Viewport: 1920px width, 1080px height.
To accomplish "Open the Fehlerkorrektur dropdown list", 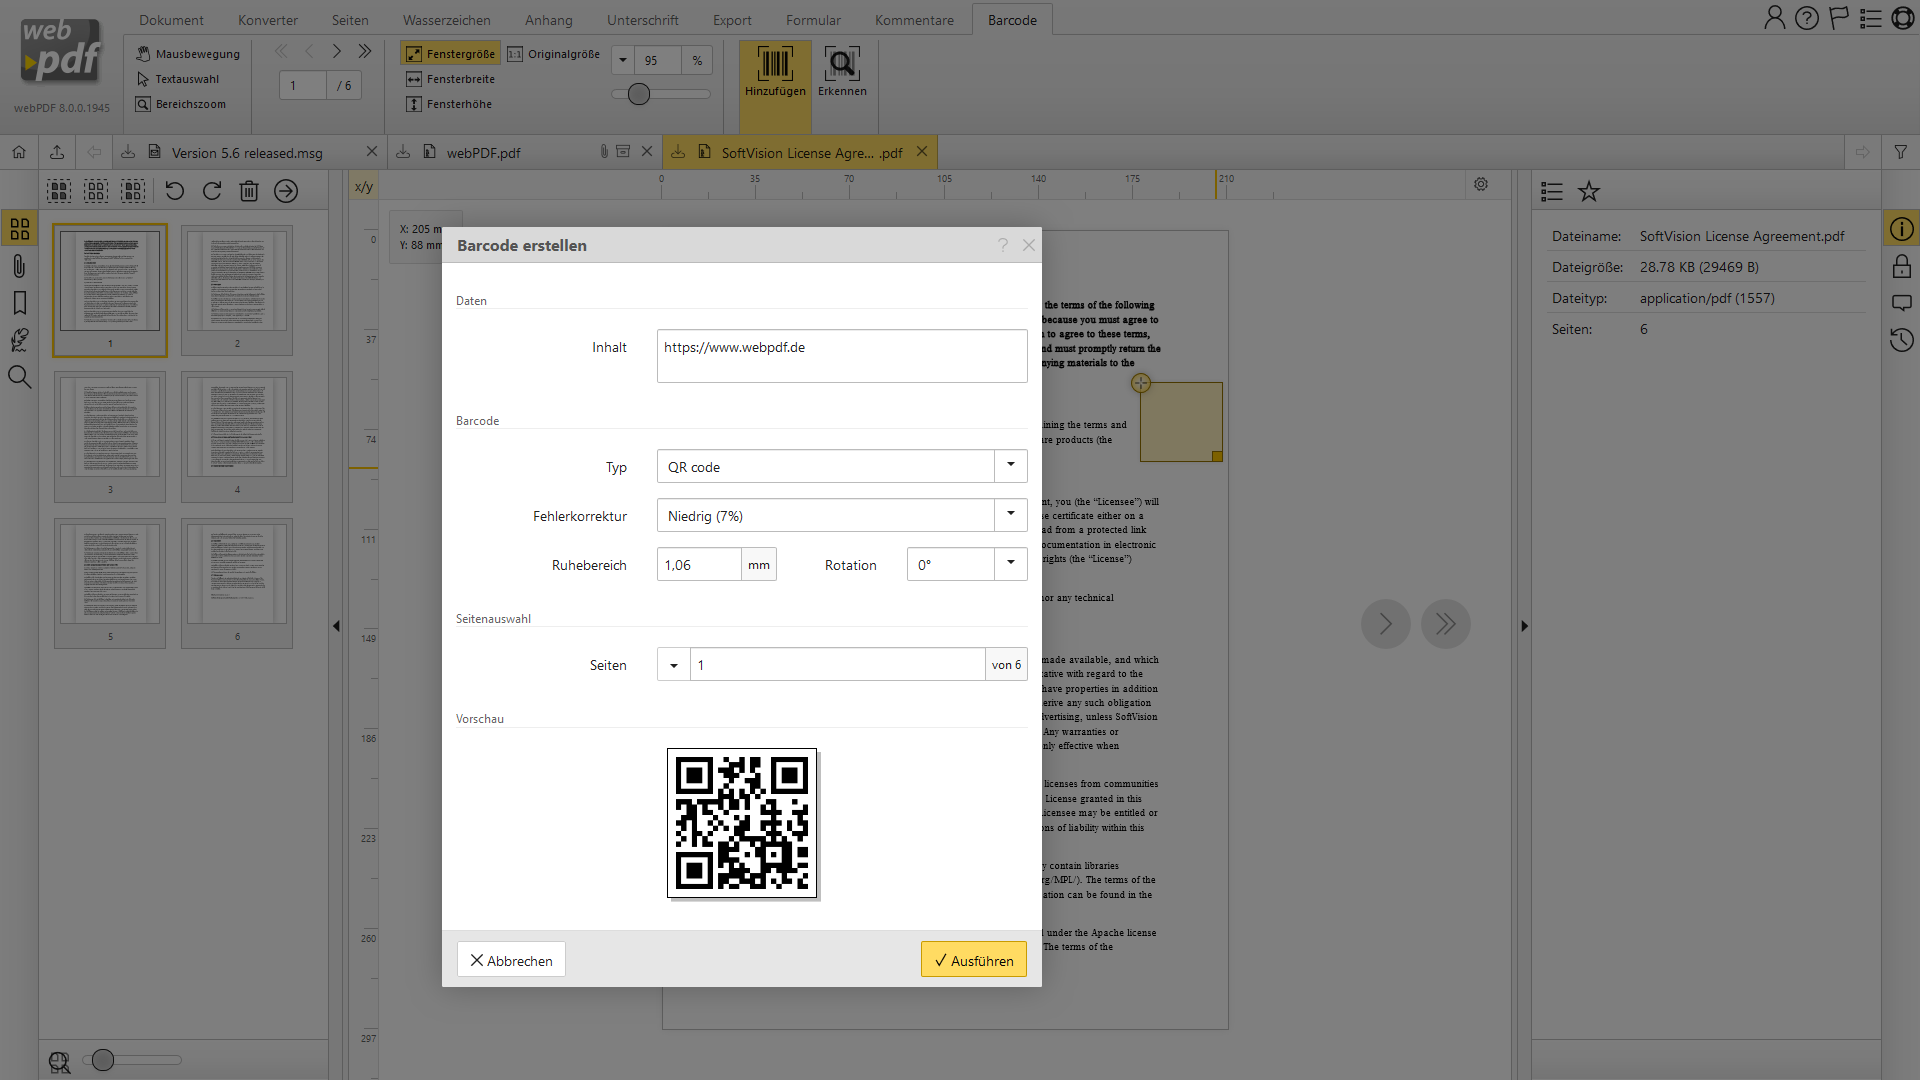I will 1010,515.
